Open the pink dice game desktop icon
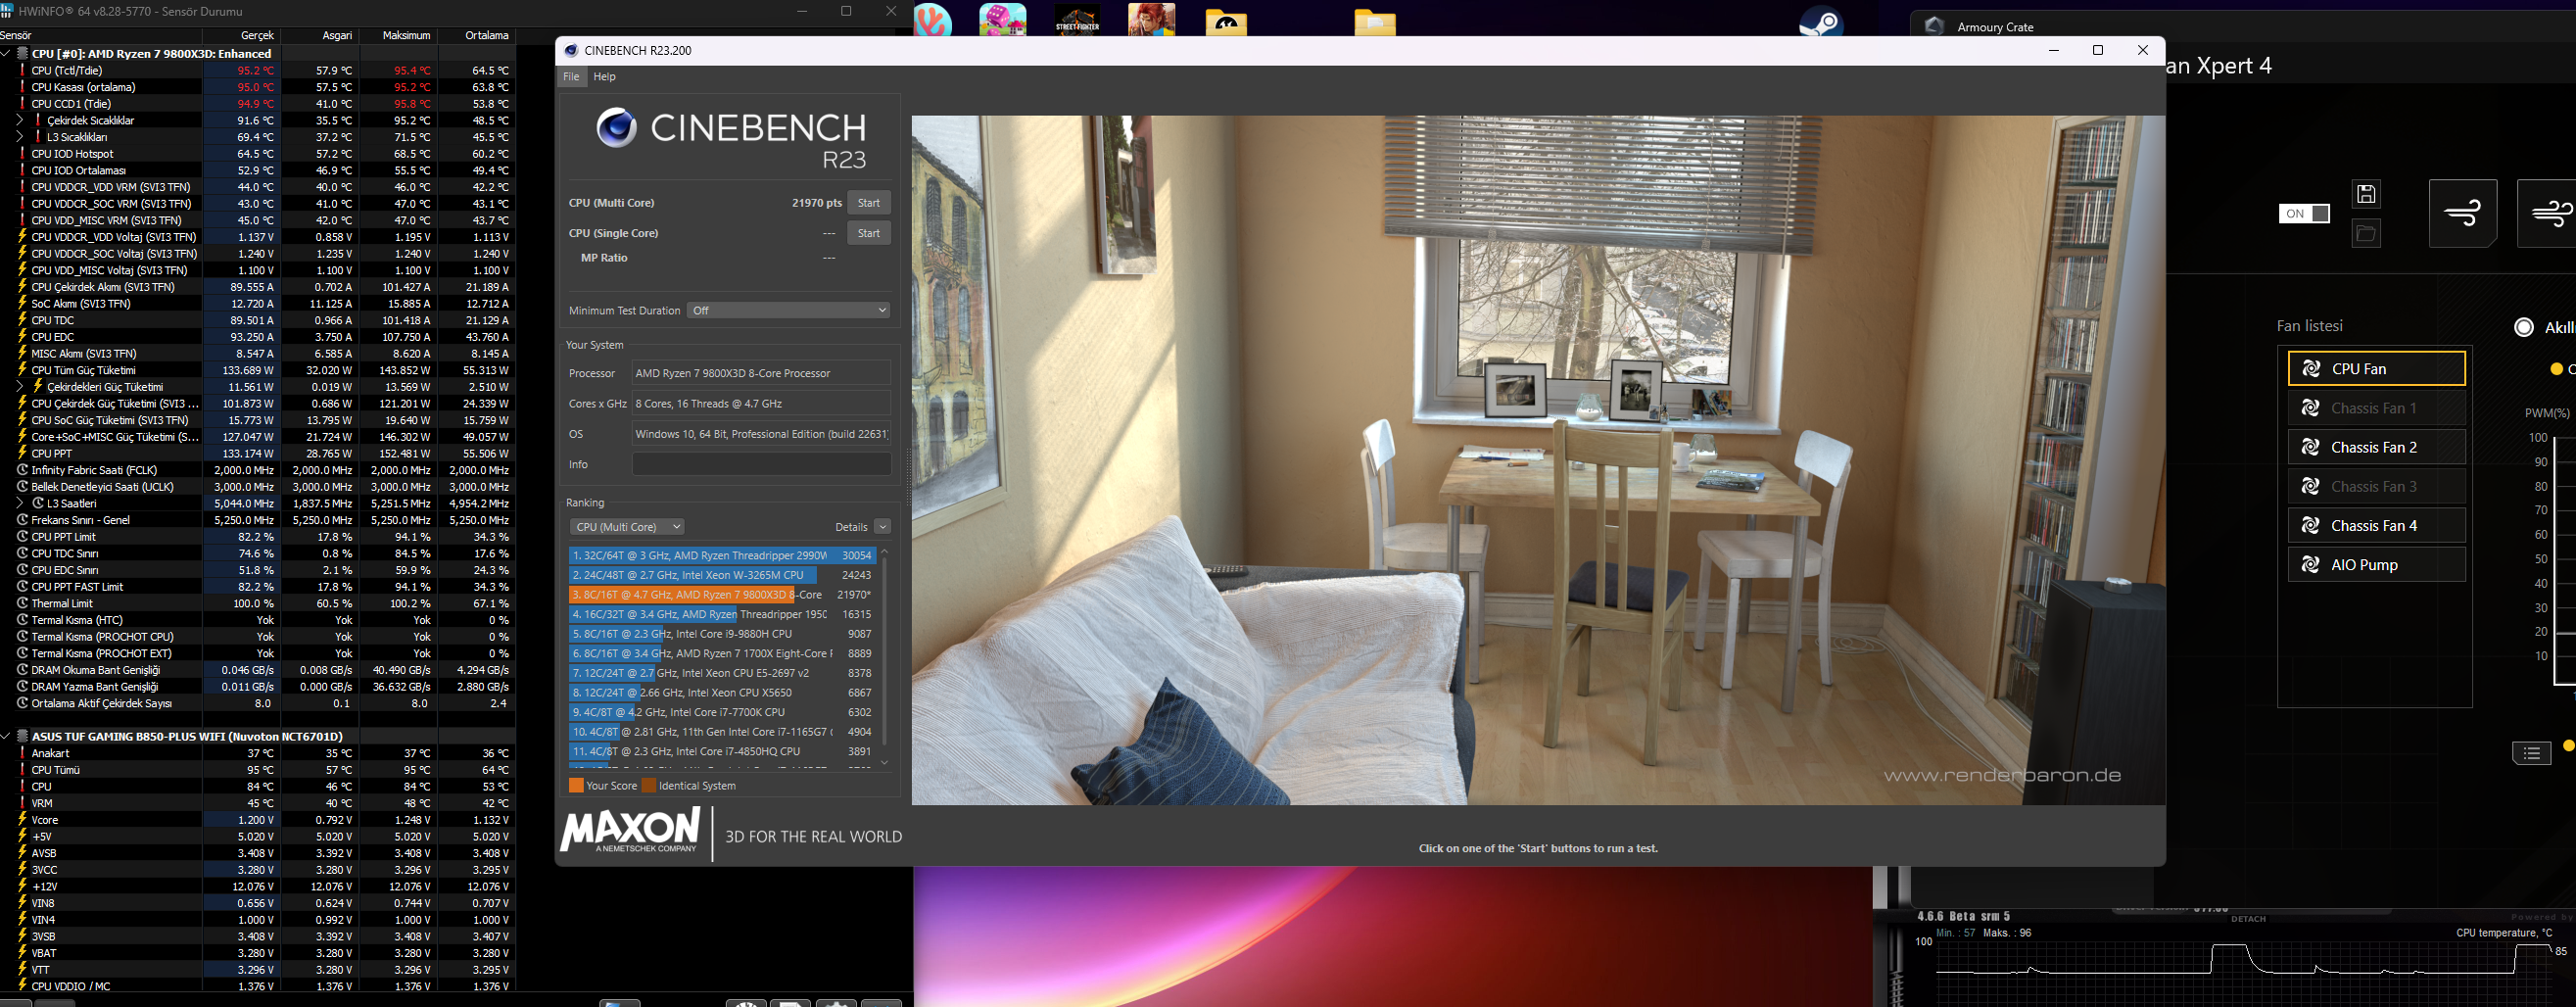Screen dimensions: 2576x1007 (1003, 20)
